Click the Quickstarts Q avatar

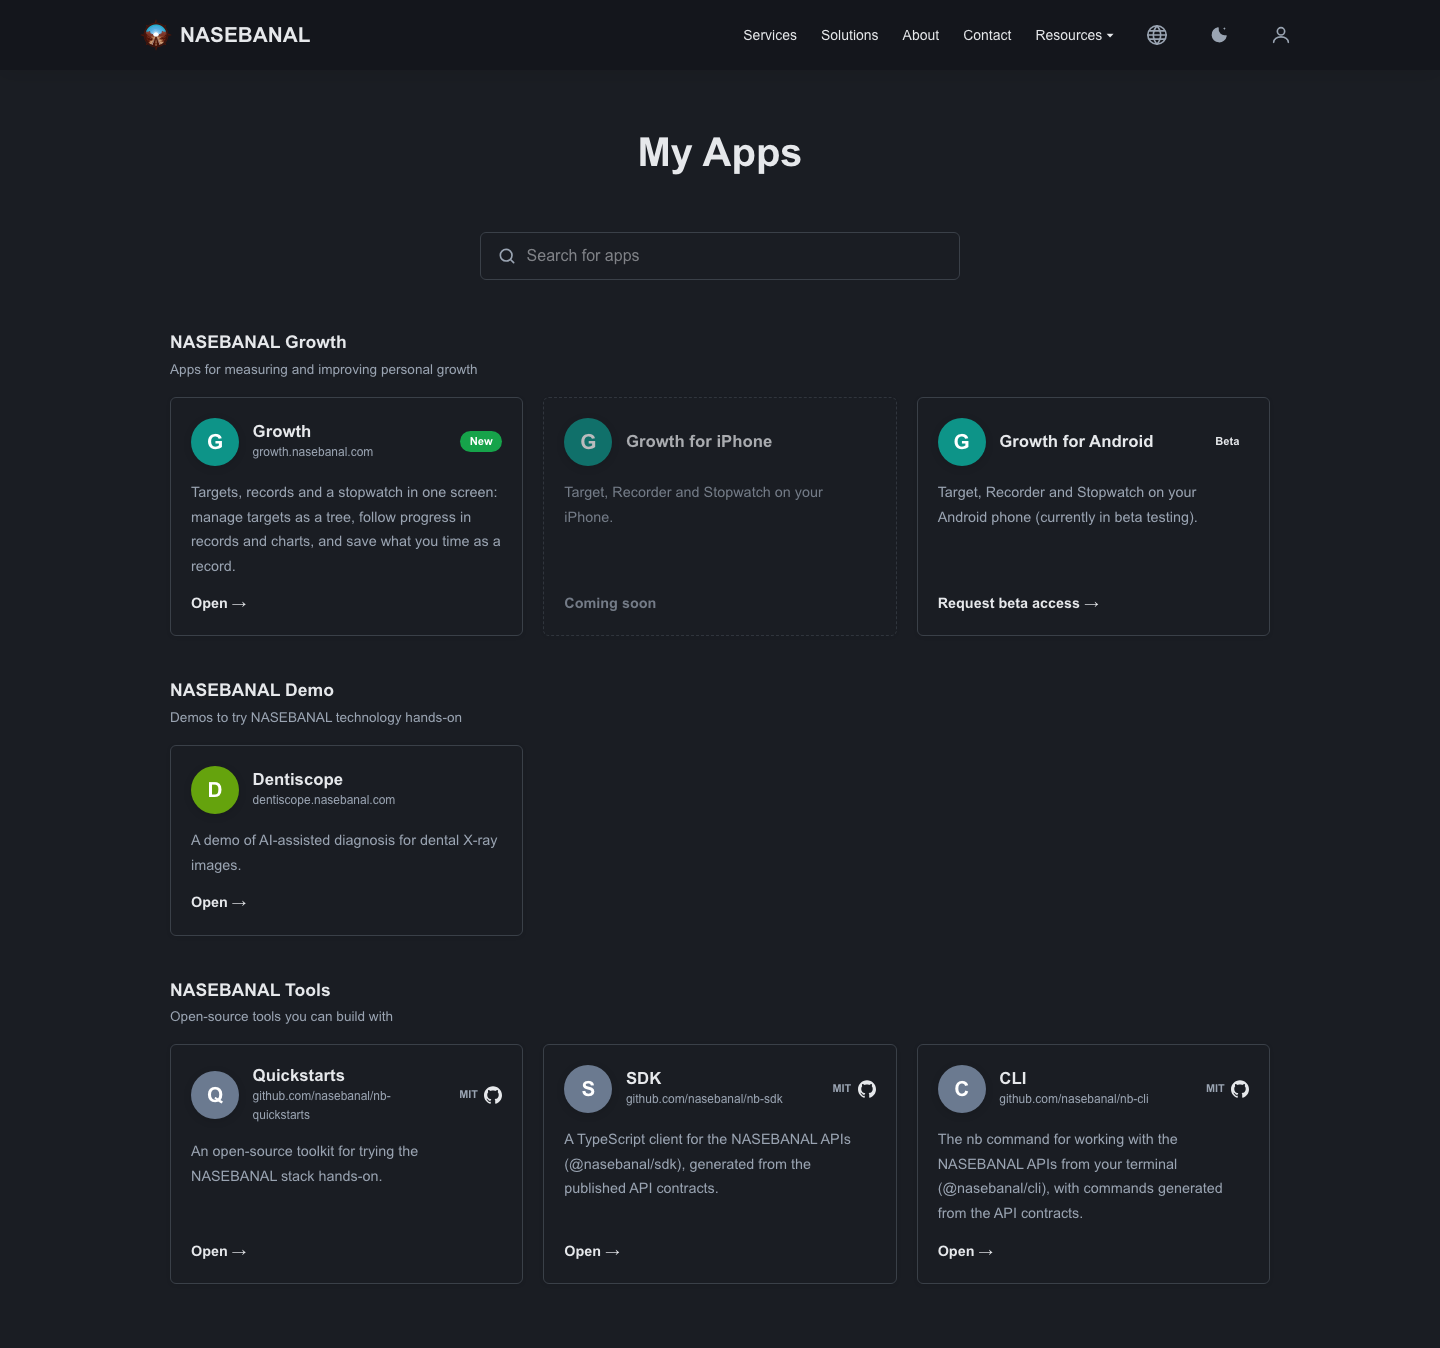click(x=215, y=1095)
